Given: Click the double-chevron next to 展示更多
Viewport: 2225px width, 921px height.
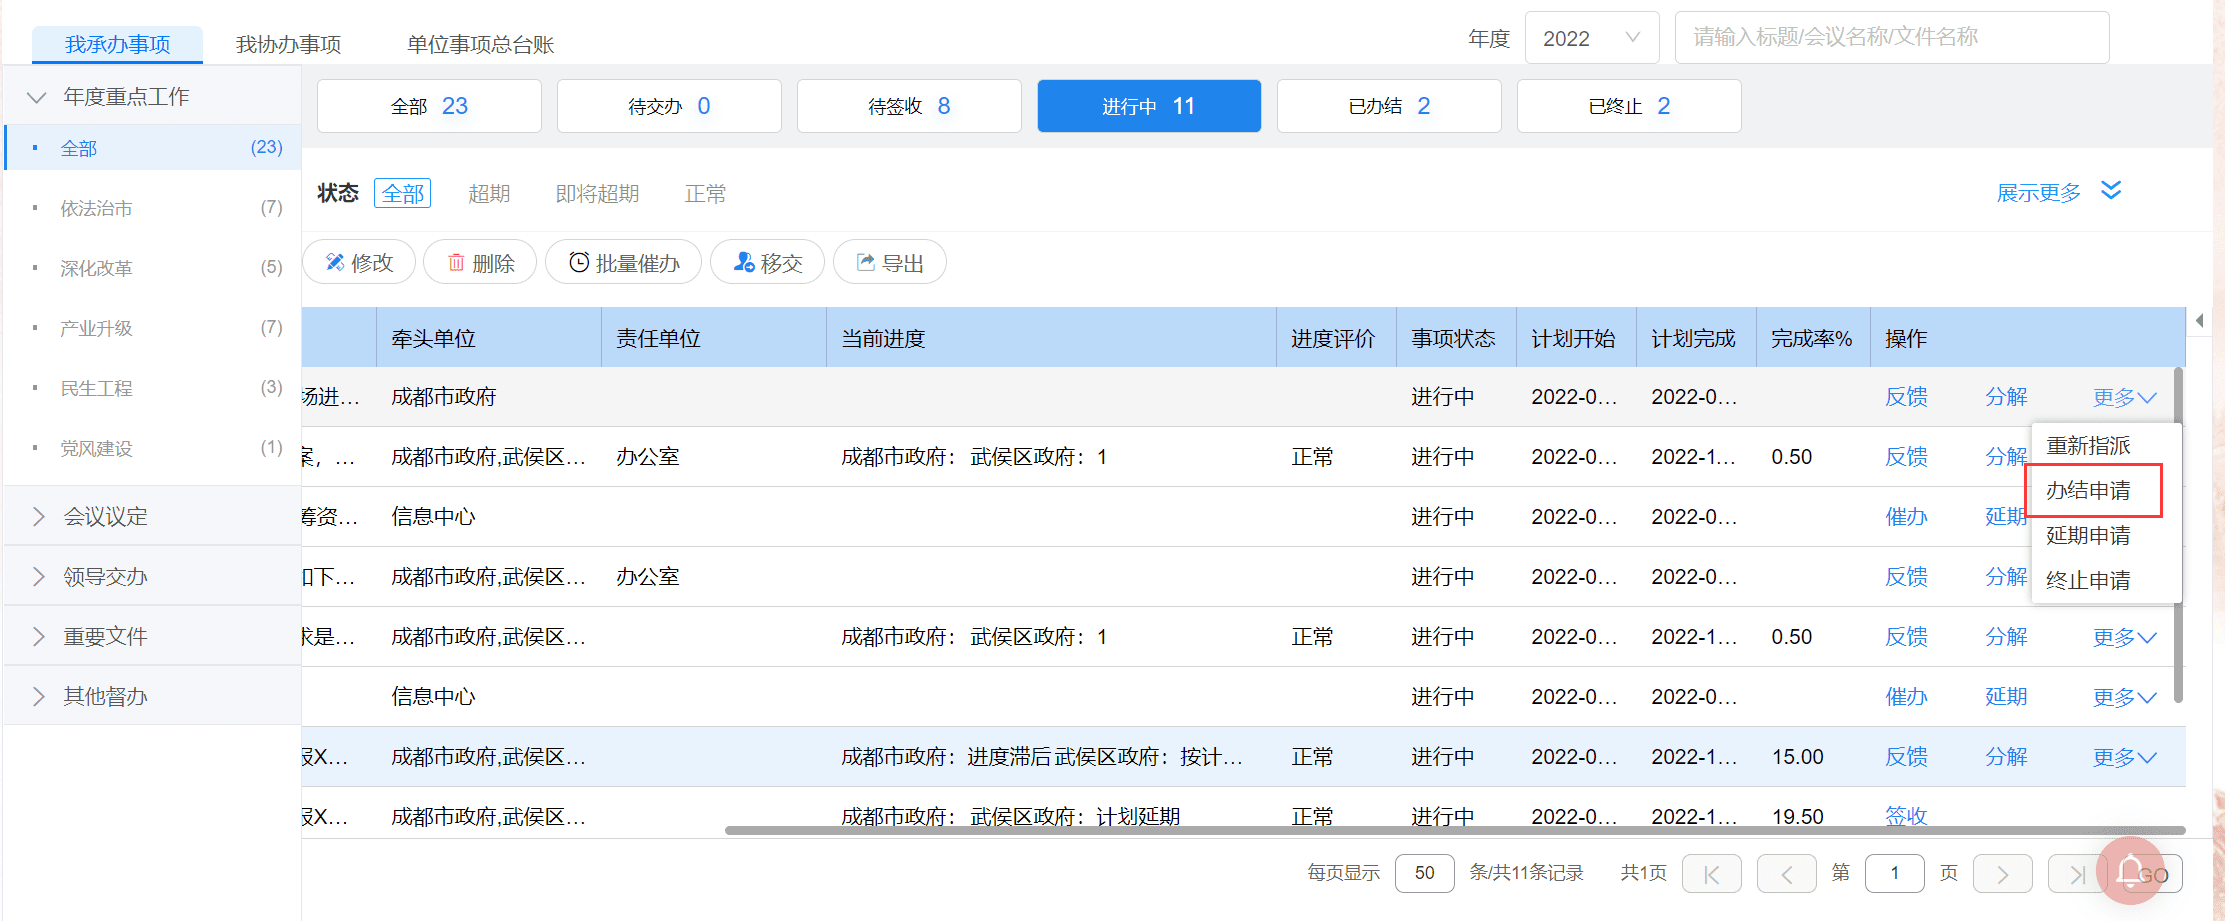Looking at the screenshot, I should point(2111,191).
